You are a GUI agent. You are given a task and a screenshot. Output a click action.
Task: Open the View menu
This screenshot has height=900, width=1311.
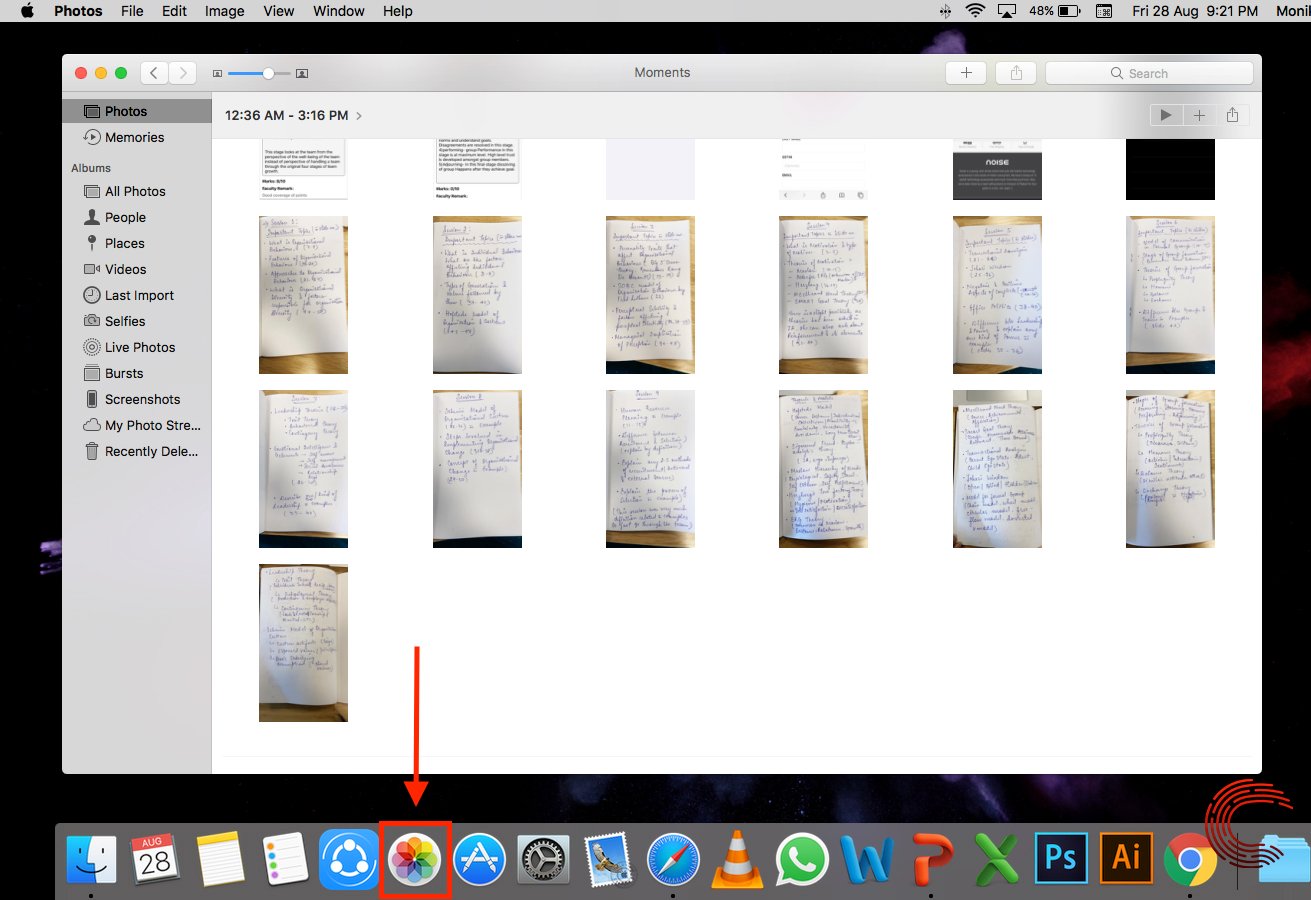tap(279, 11)
